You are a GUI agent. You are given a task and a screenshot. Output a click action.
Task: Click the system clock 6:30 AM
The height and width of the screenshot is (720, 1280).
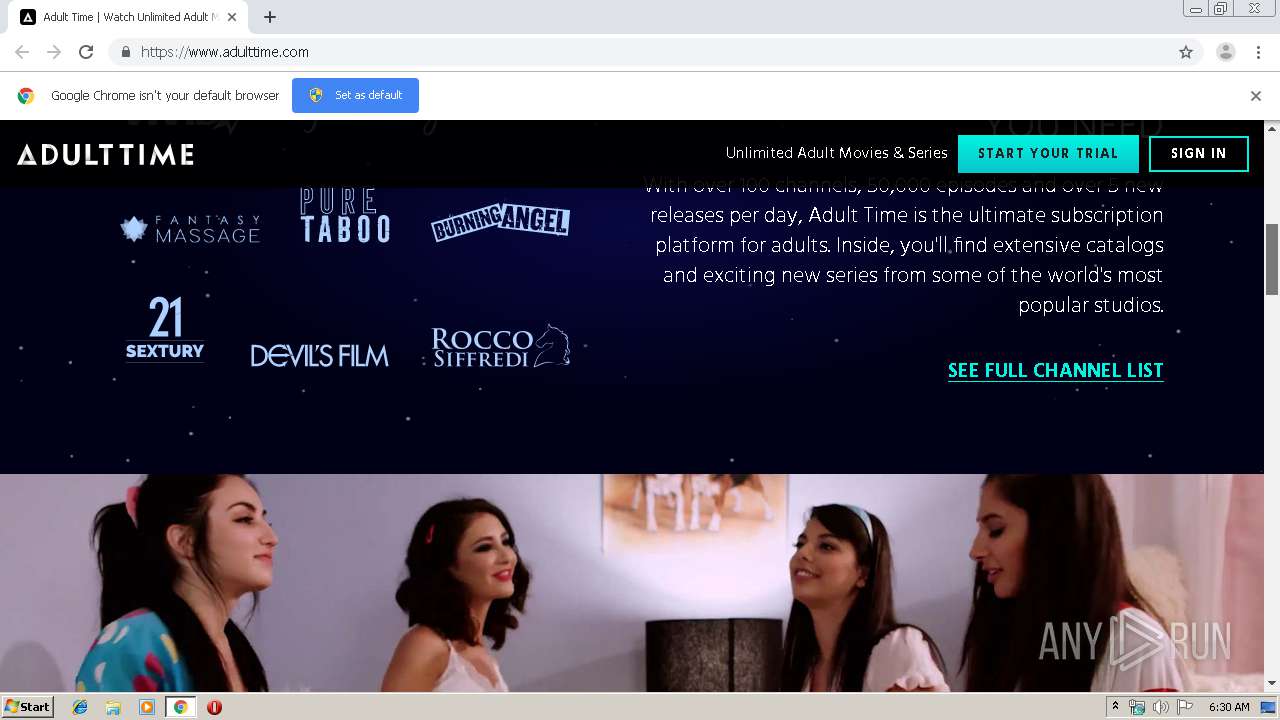point(1229,707)
